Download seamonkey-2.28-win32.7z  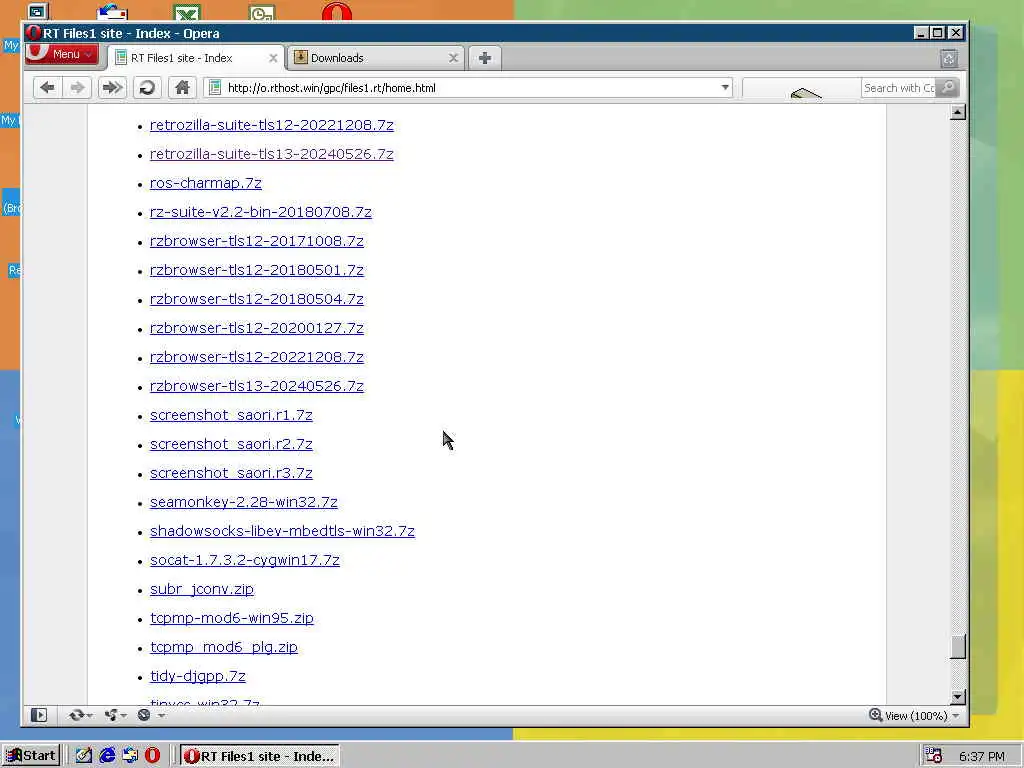[x=244, y=502]
